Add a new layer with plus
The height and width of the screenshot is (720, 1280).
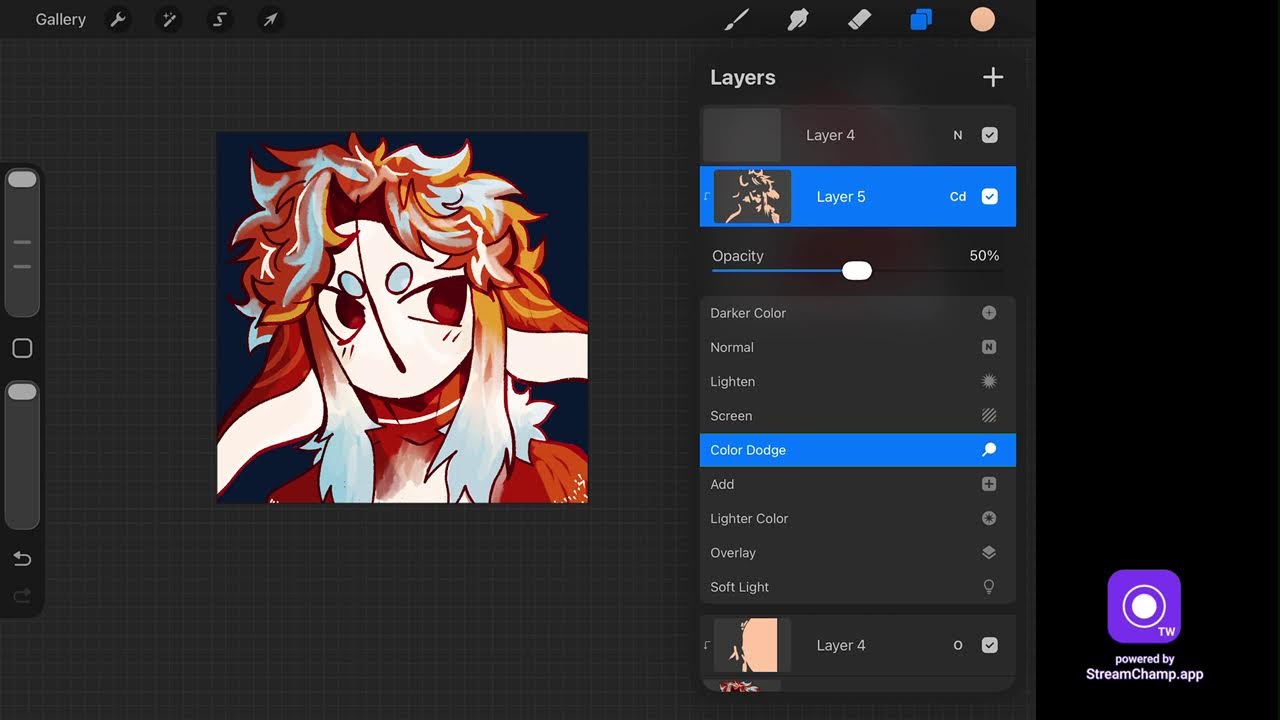pyautogui.click(x=993, y=77)
